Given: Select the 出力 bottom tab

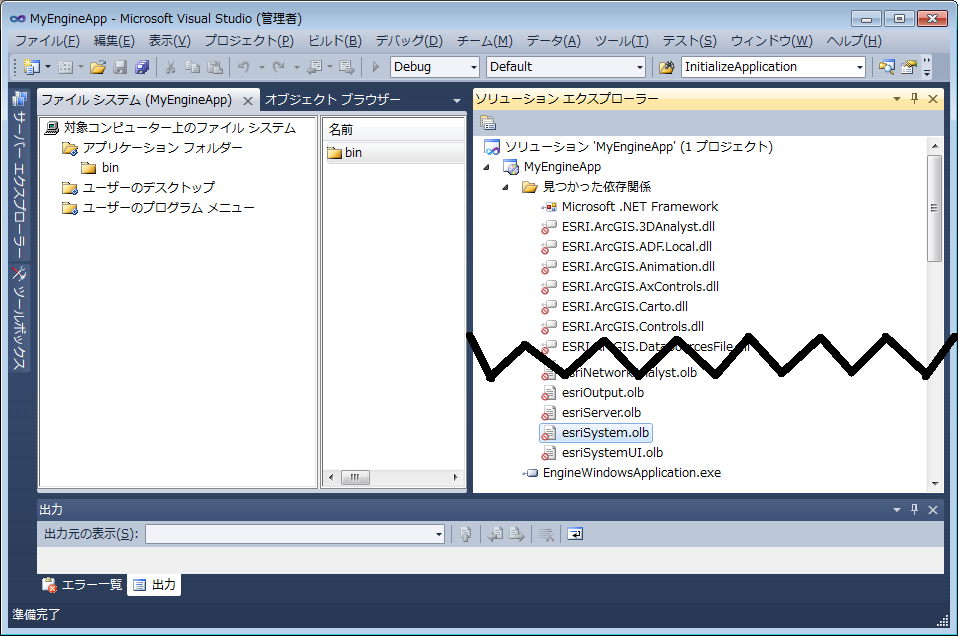Looking at the screenshot, I should pyautogui.click(x=155, y=585).
